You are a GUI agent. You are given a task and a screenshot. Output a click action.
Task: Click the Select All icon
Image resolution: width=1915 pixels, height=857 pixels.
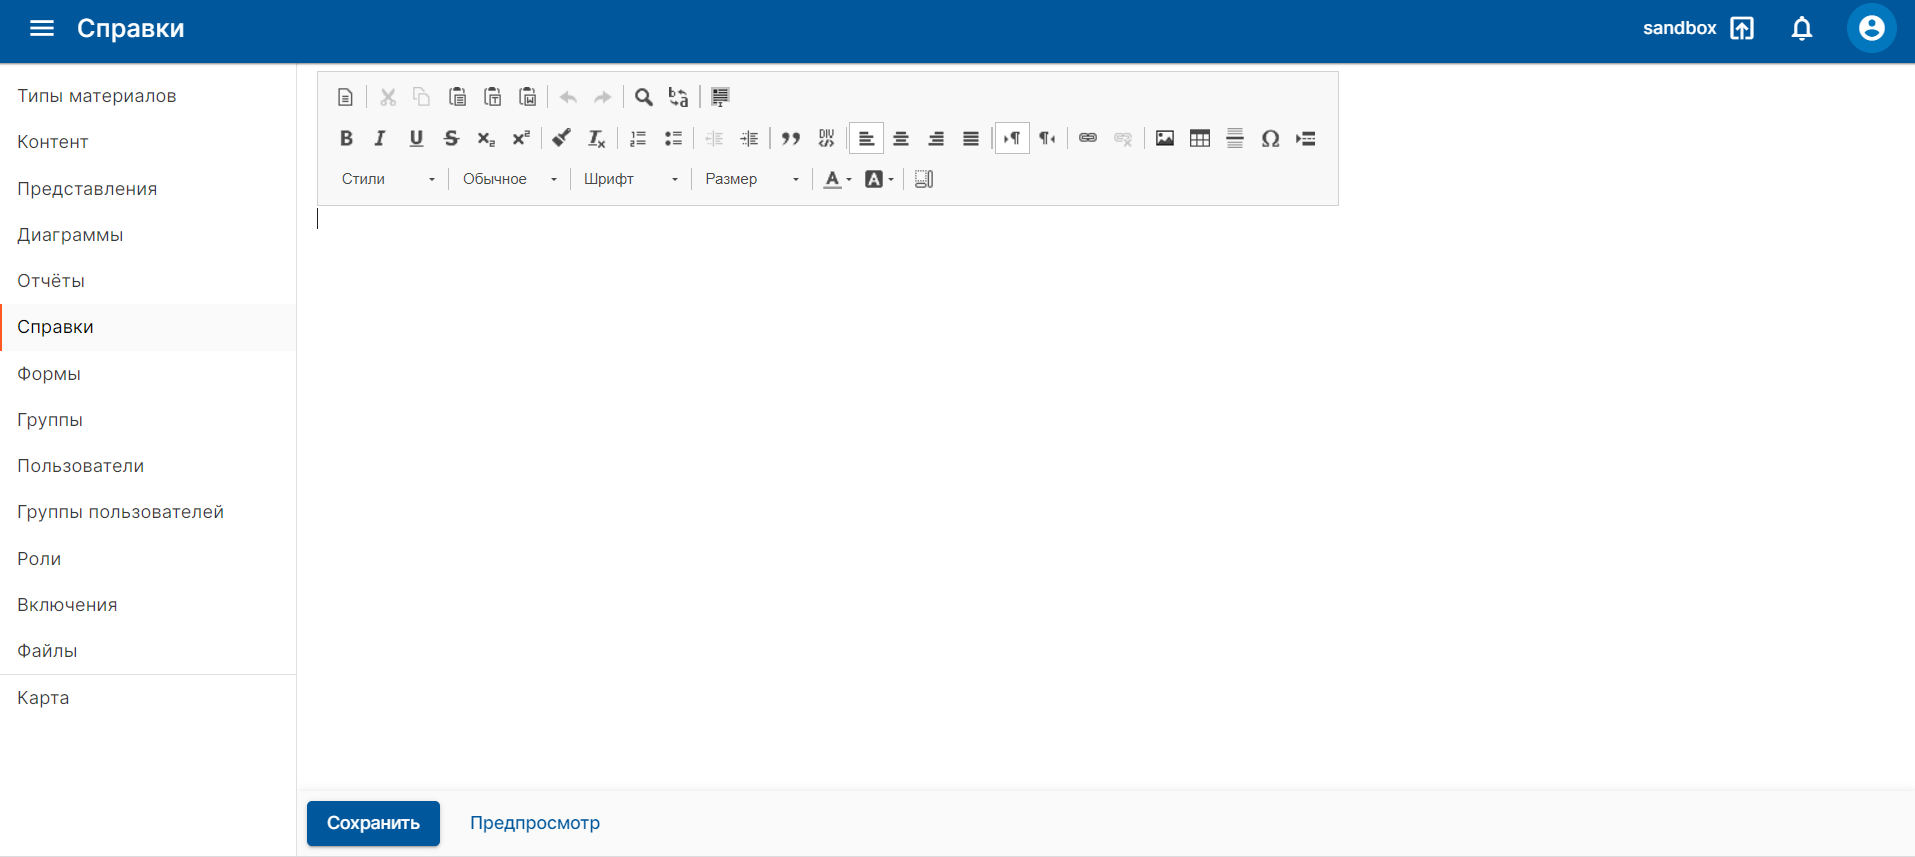720,97
